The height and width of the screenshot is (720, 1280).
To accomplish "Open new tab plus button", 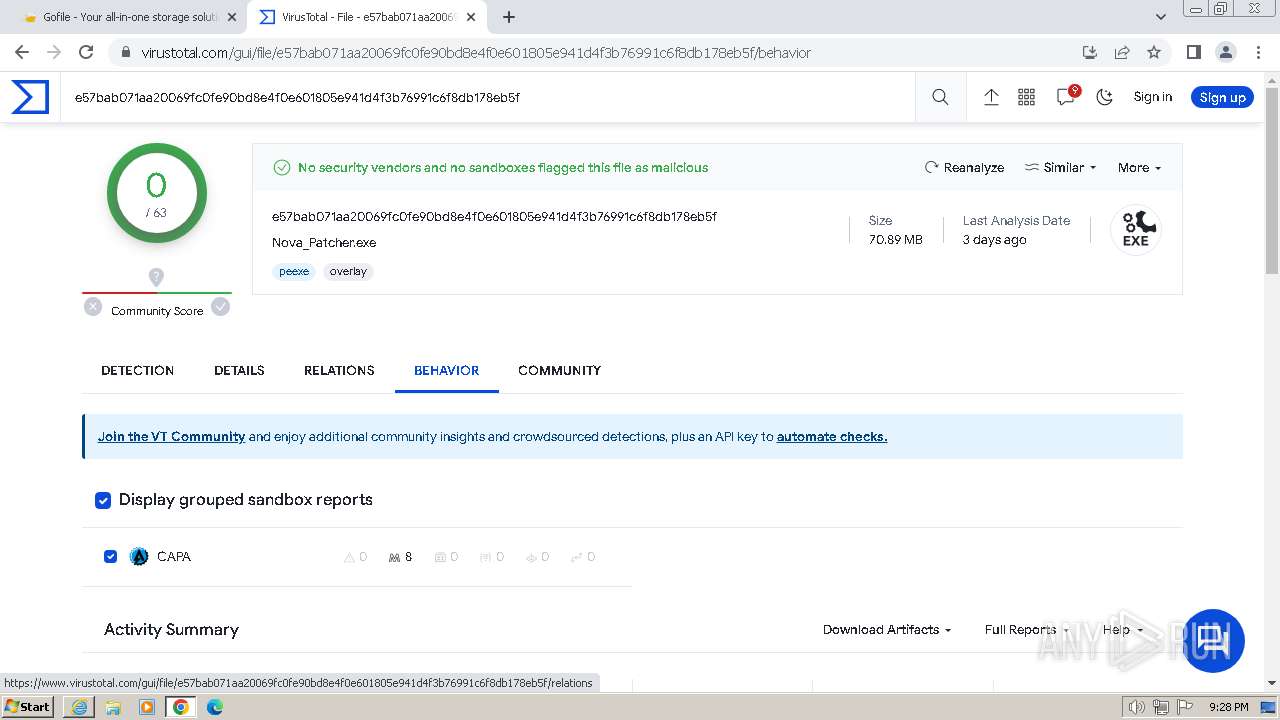I will 509,17.
